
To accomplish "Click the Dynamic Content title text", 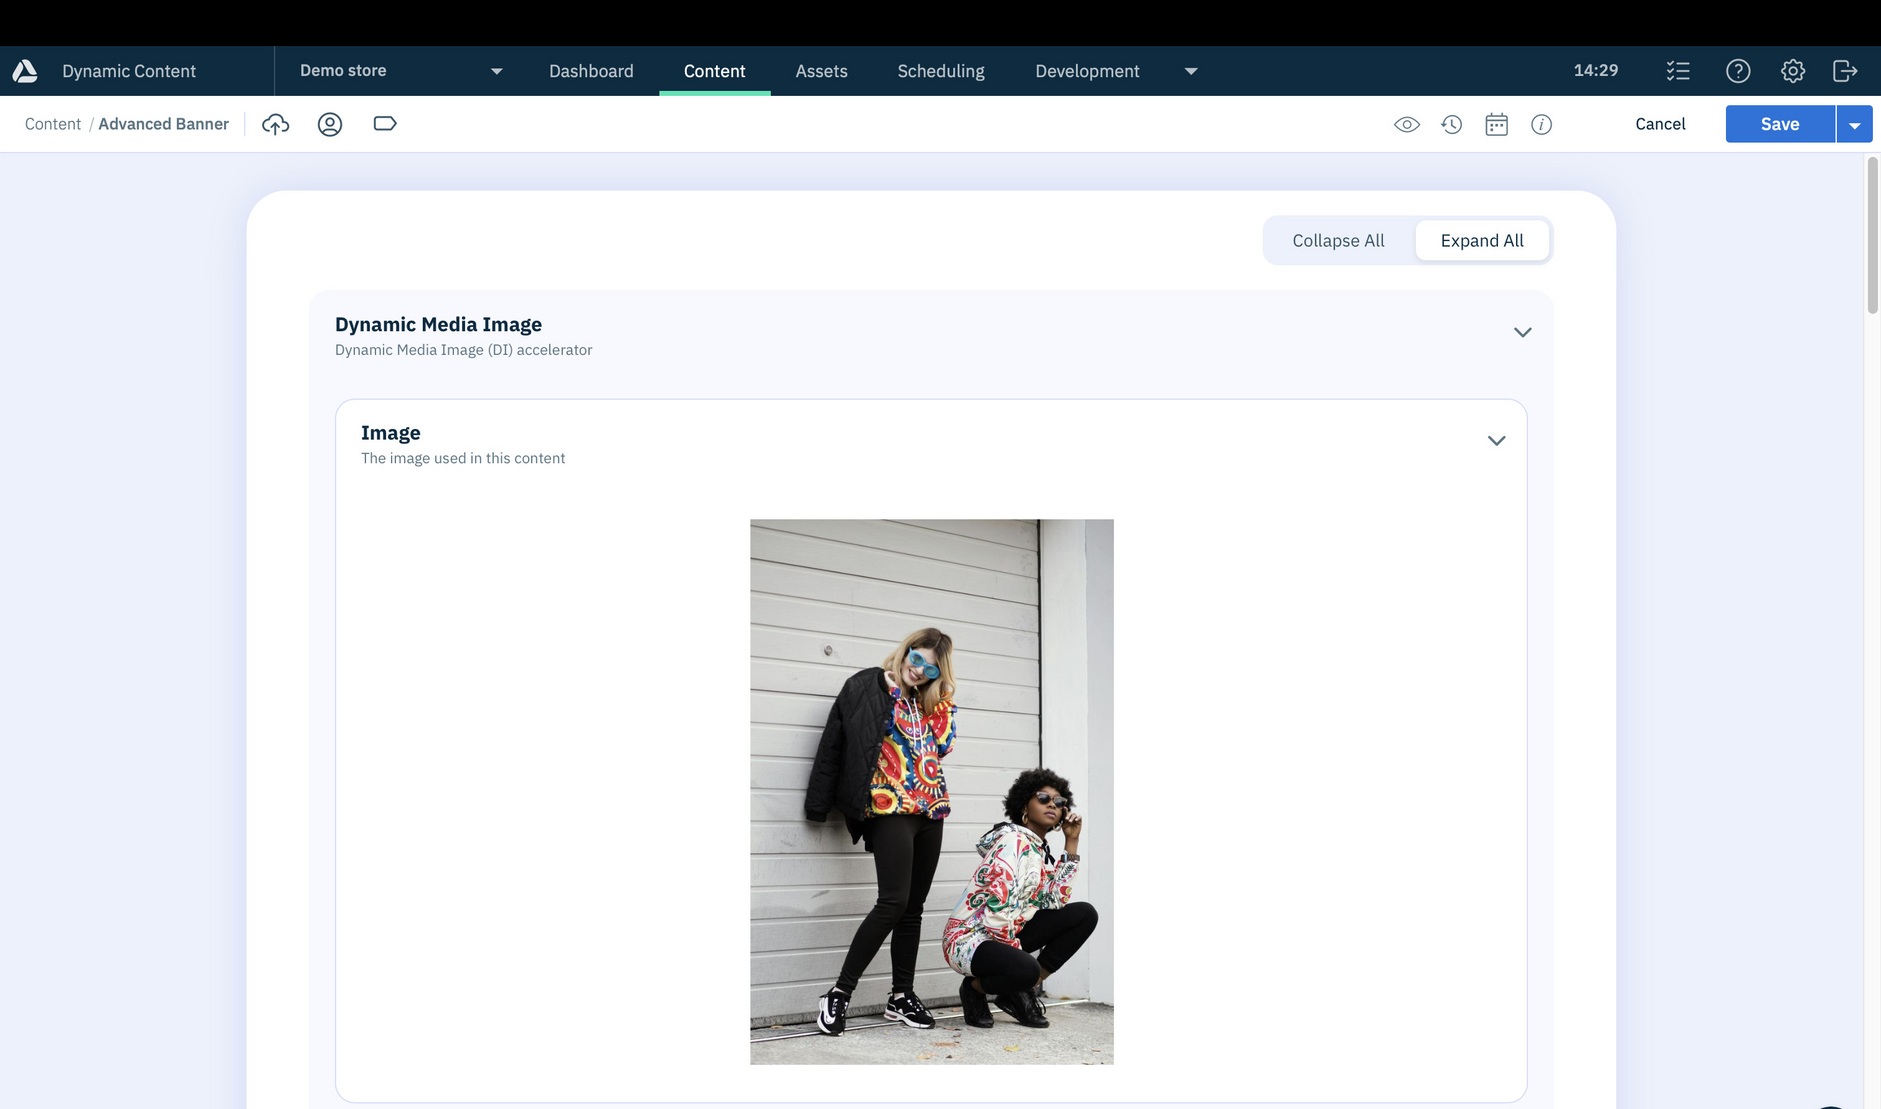I will coord(129,71).
